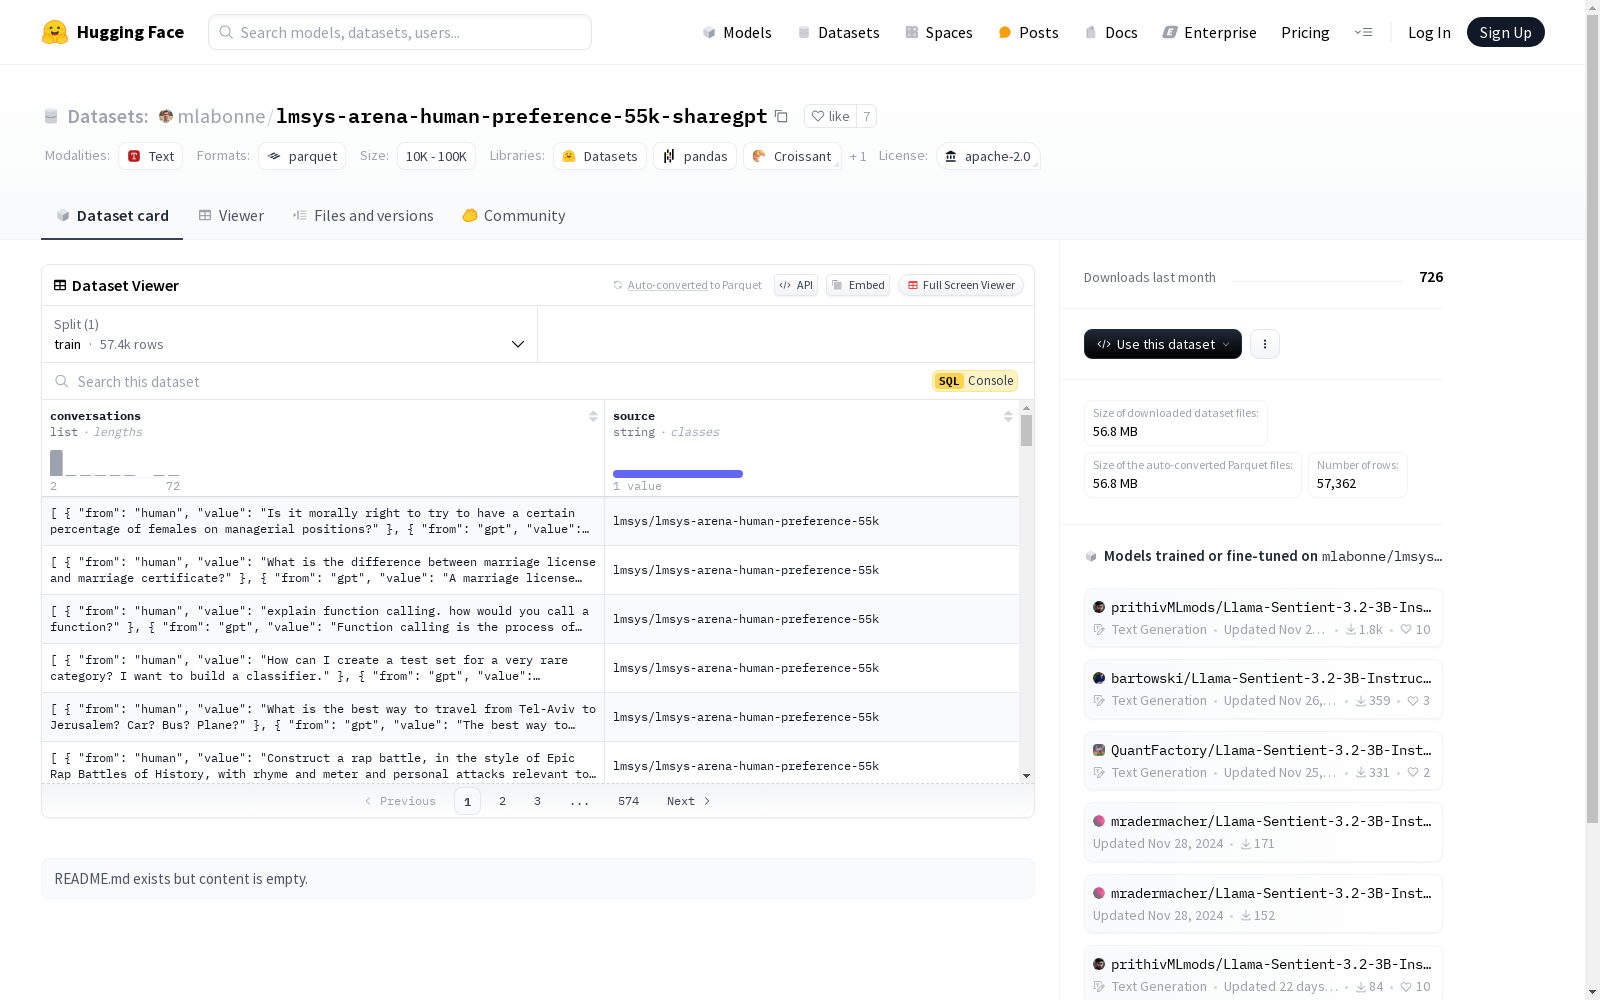Click the Next page button
This screenshot has height=1000, width=1600.
pyautogui.click(x=688, y=801)
